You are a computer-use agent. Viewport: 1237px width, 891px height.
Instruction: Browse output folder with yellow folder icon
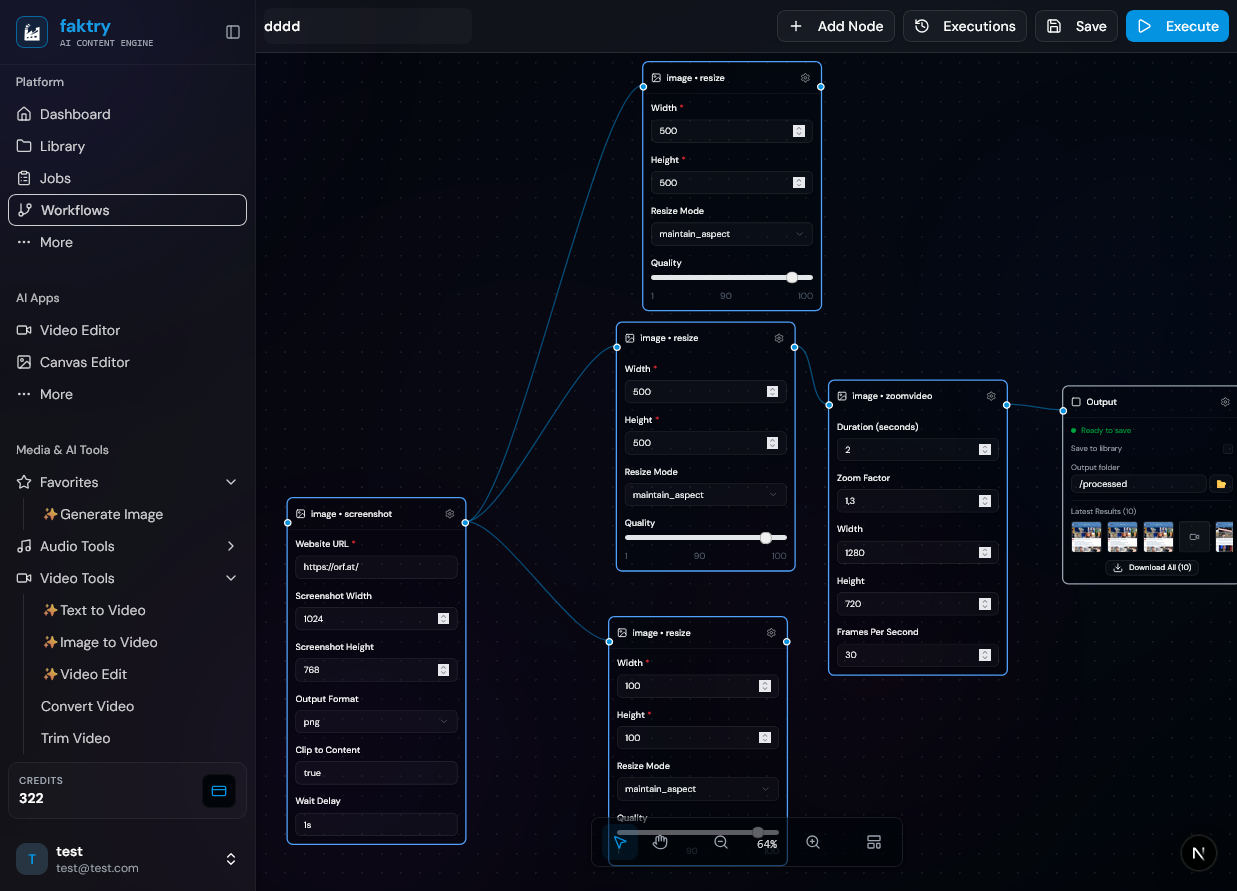coord(1221,484)
